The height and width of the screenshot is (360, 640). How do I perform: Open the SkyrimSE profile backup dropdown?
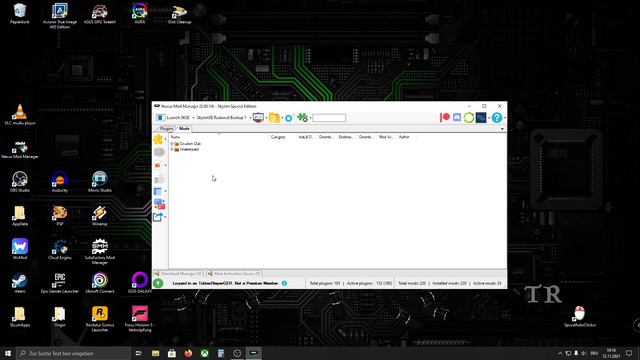(250, 118)
